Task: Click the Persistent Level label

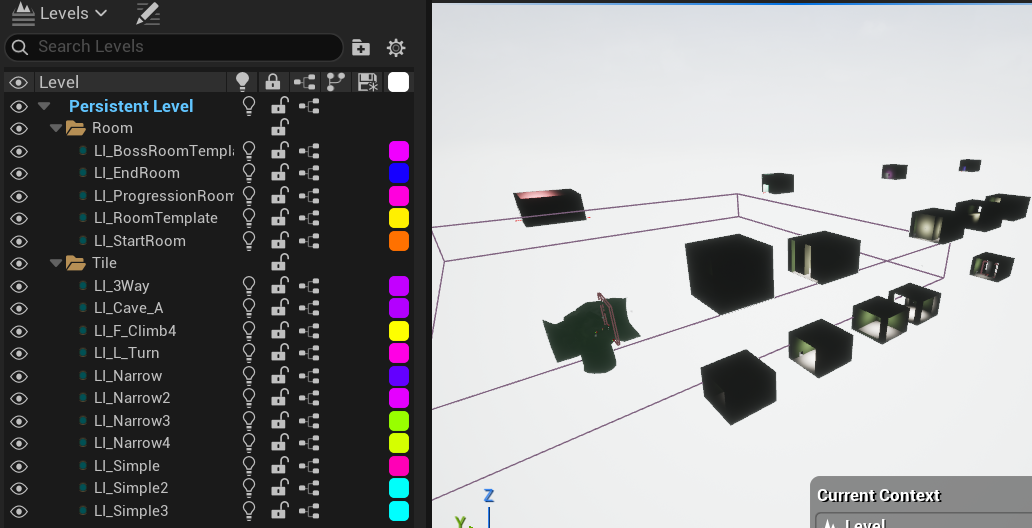Action: click(131, 106)
